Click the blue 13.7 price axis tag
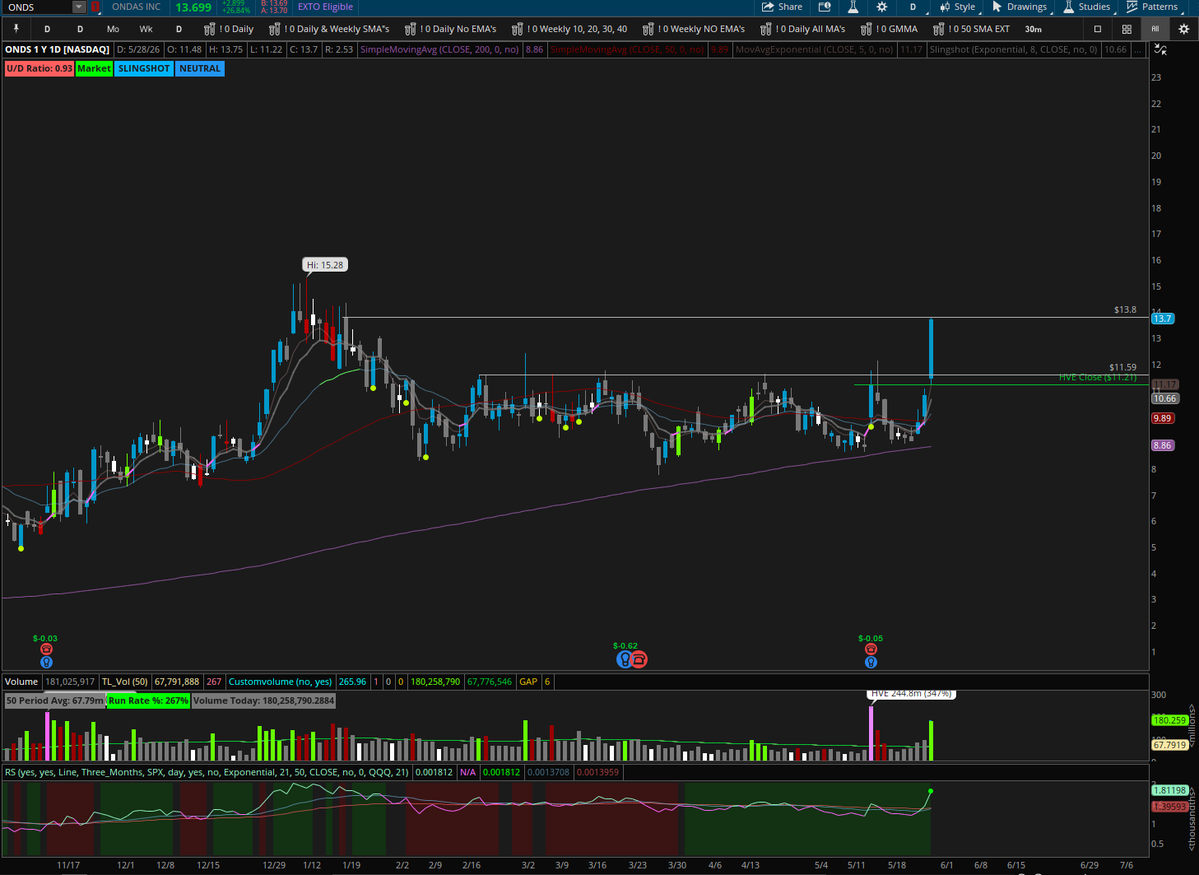 tap(1162, 318)
